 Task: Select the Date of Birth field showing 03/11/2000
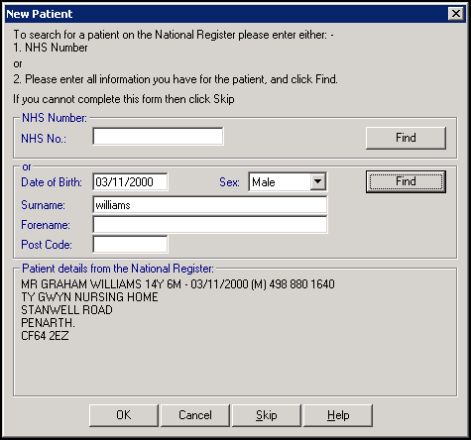coord(130,182)
